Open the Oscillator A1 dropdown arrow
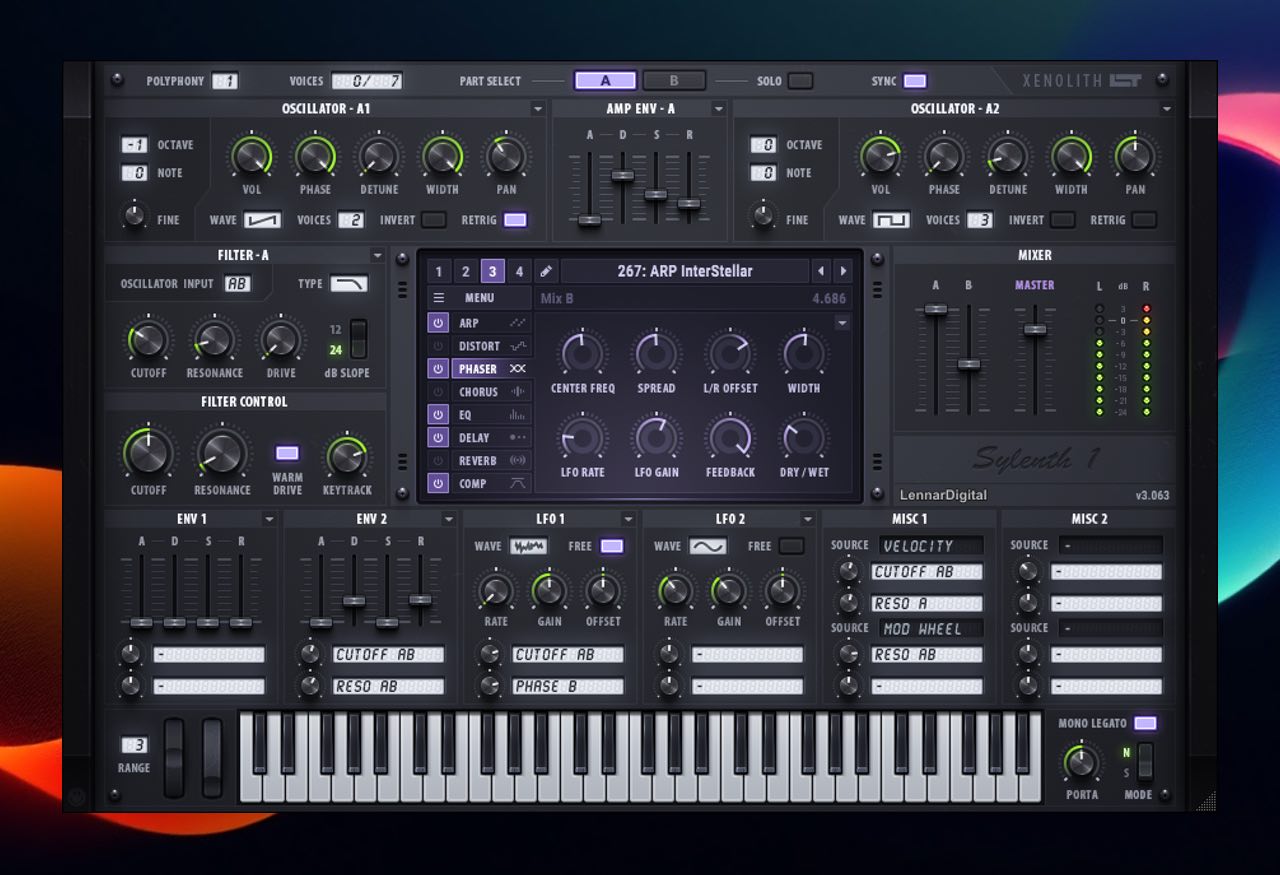The image size is (1280, 875). [x=538, y=109]
